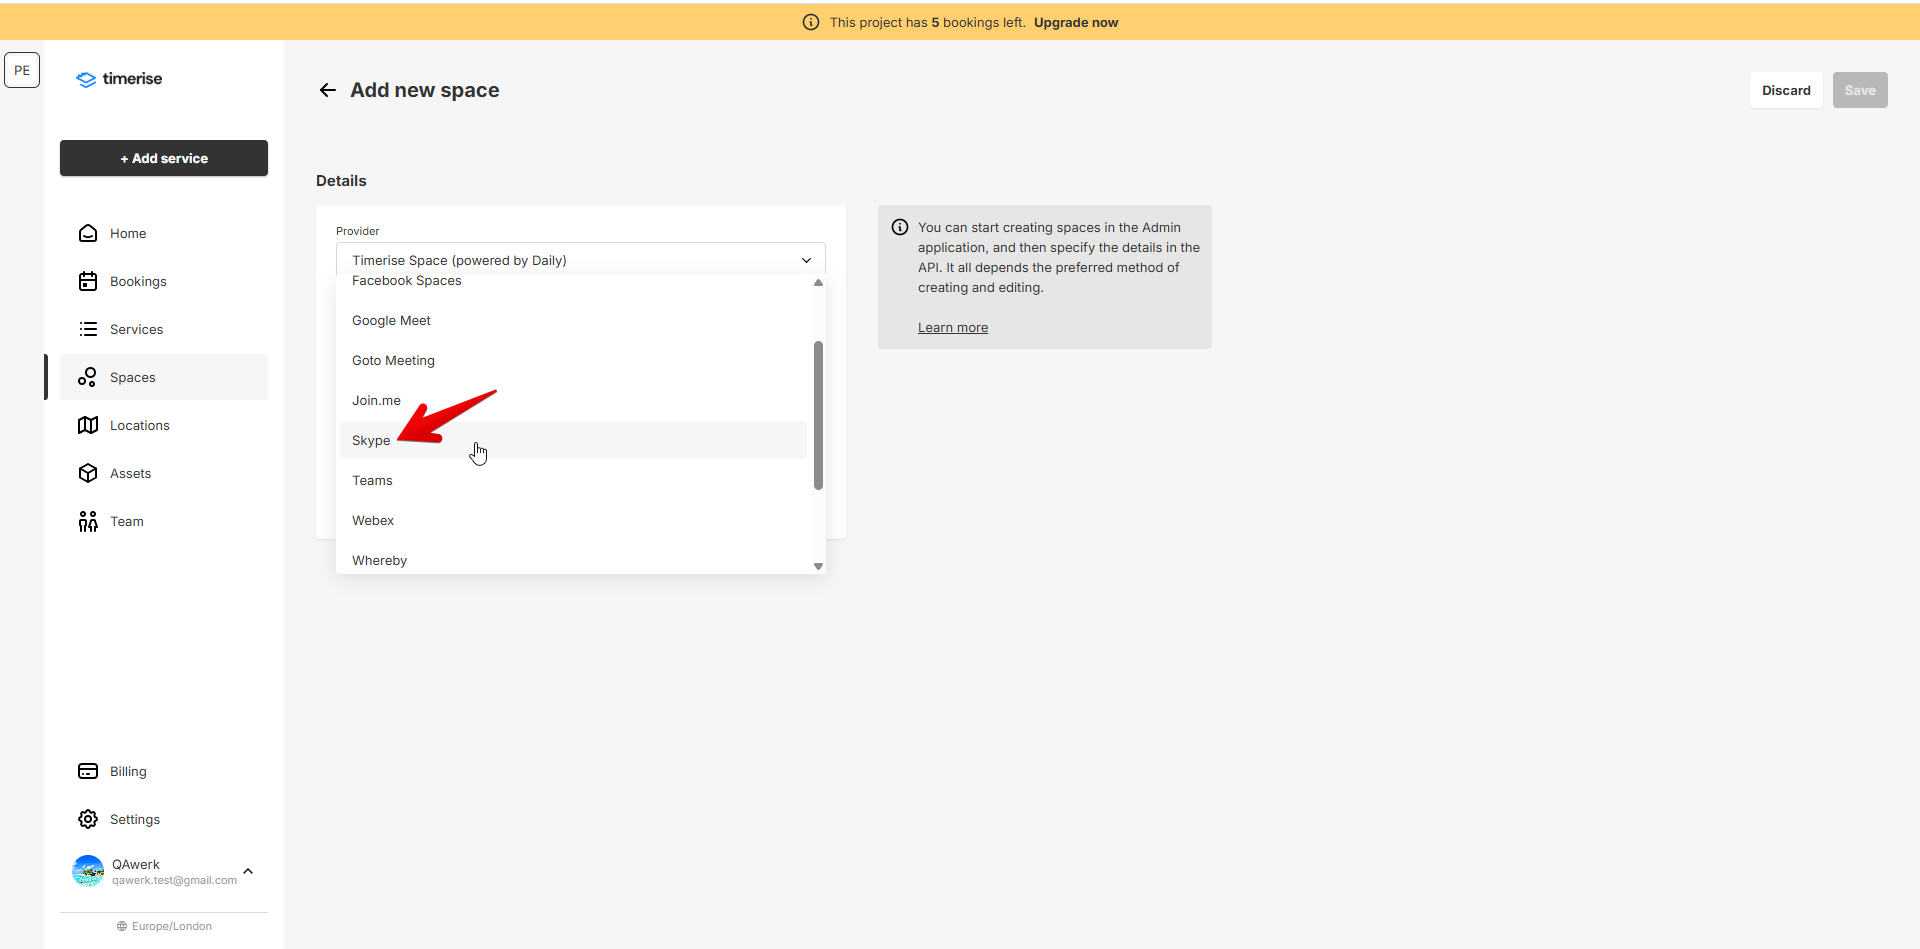Click the provider list scrollbar thumb
This screenshot has width=1920, height=949.
point(818,415)
